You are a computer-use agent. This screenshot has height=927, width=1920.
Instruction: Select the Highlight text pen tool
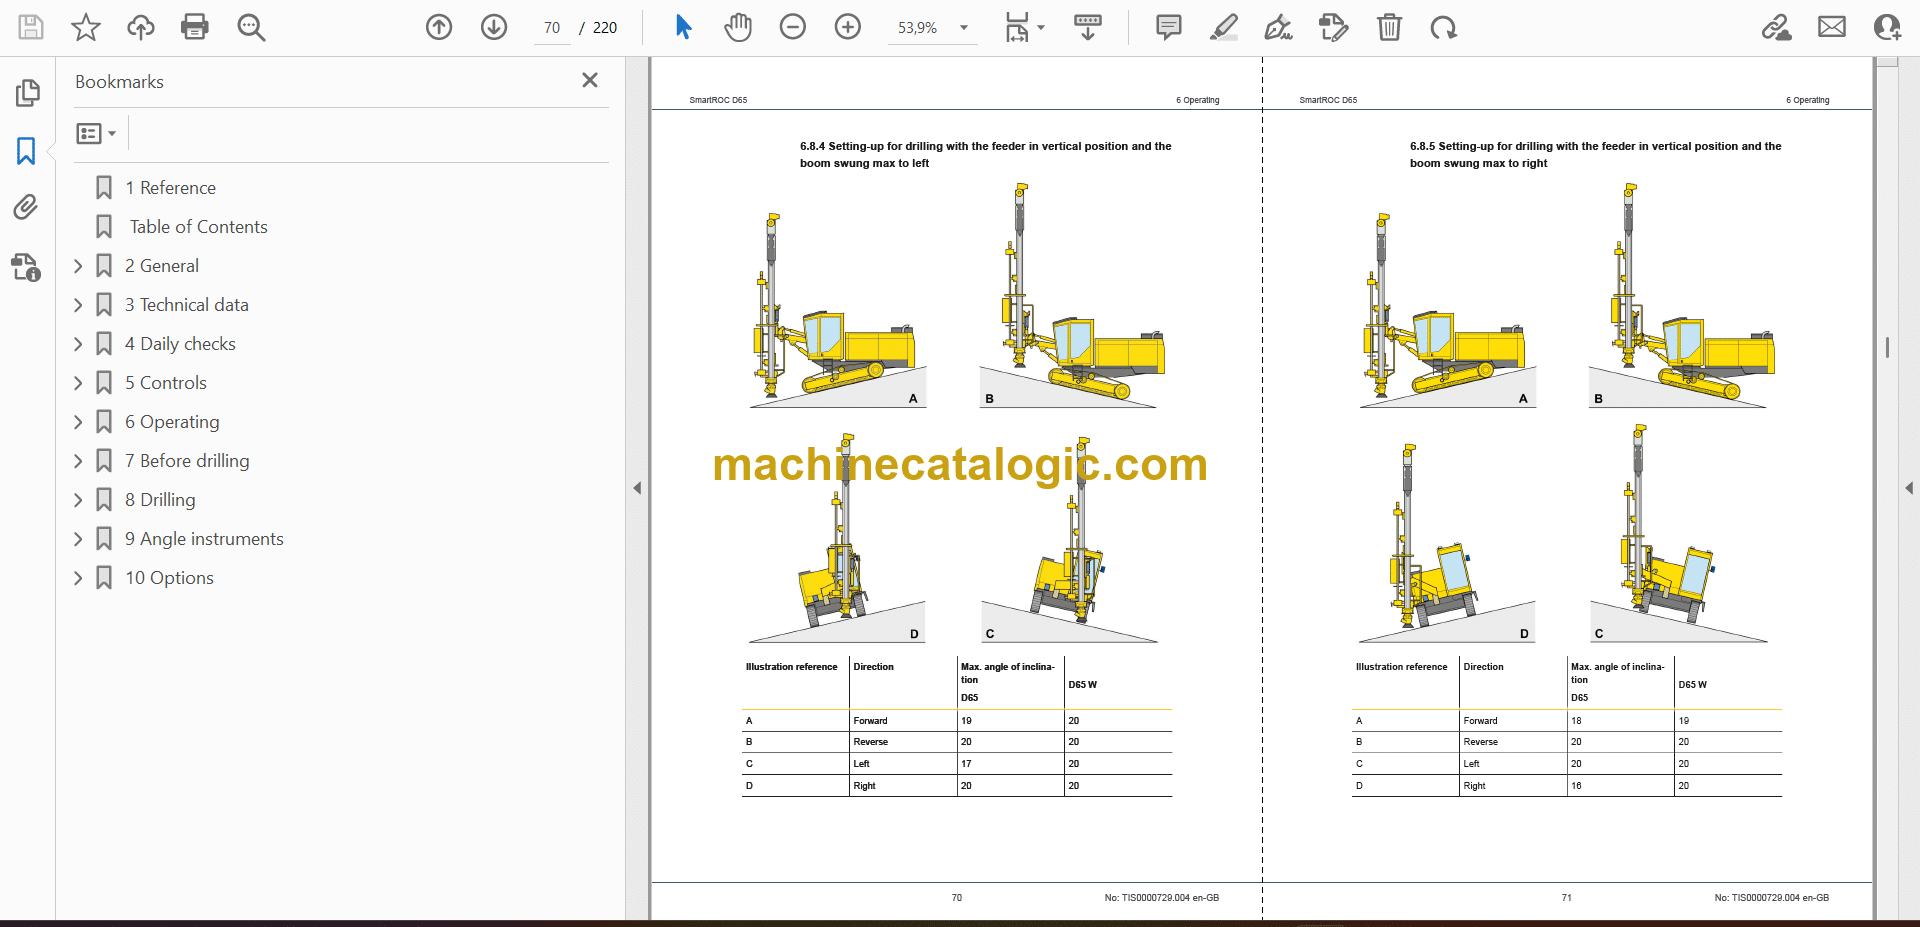(x=1223, y=27)
